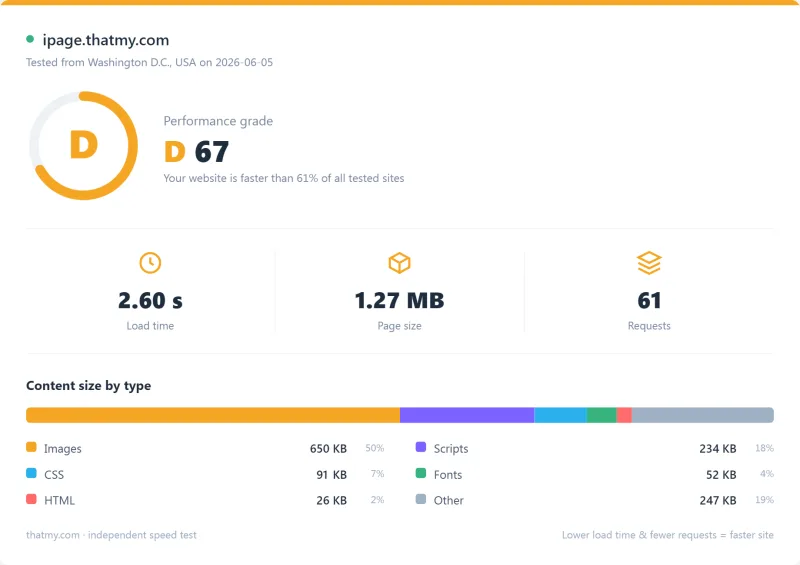Click the 7% CSS percentage
The height and width of the screenshot is (565, 800).
pyautogui.click(x=377, y=474)
